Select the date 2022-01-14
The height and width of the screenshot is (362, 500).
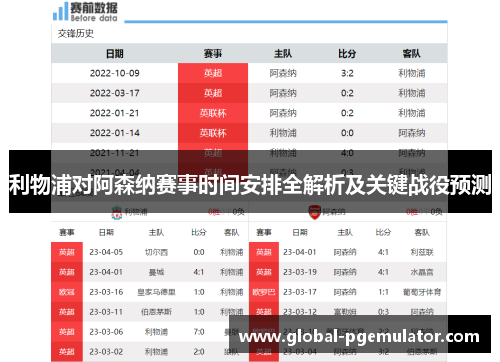[x=115, y=133]
